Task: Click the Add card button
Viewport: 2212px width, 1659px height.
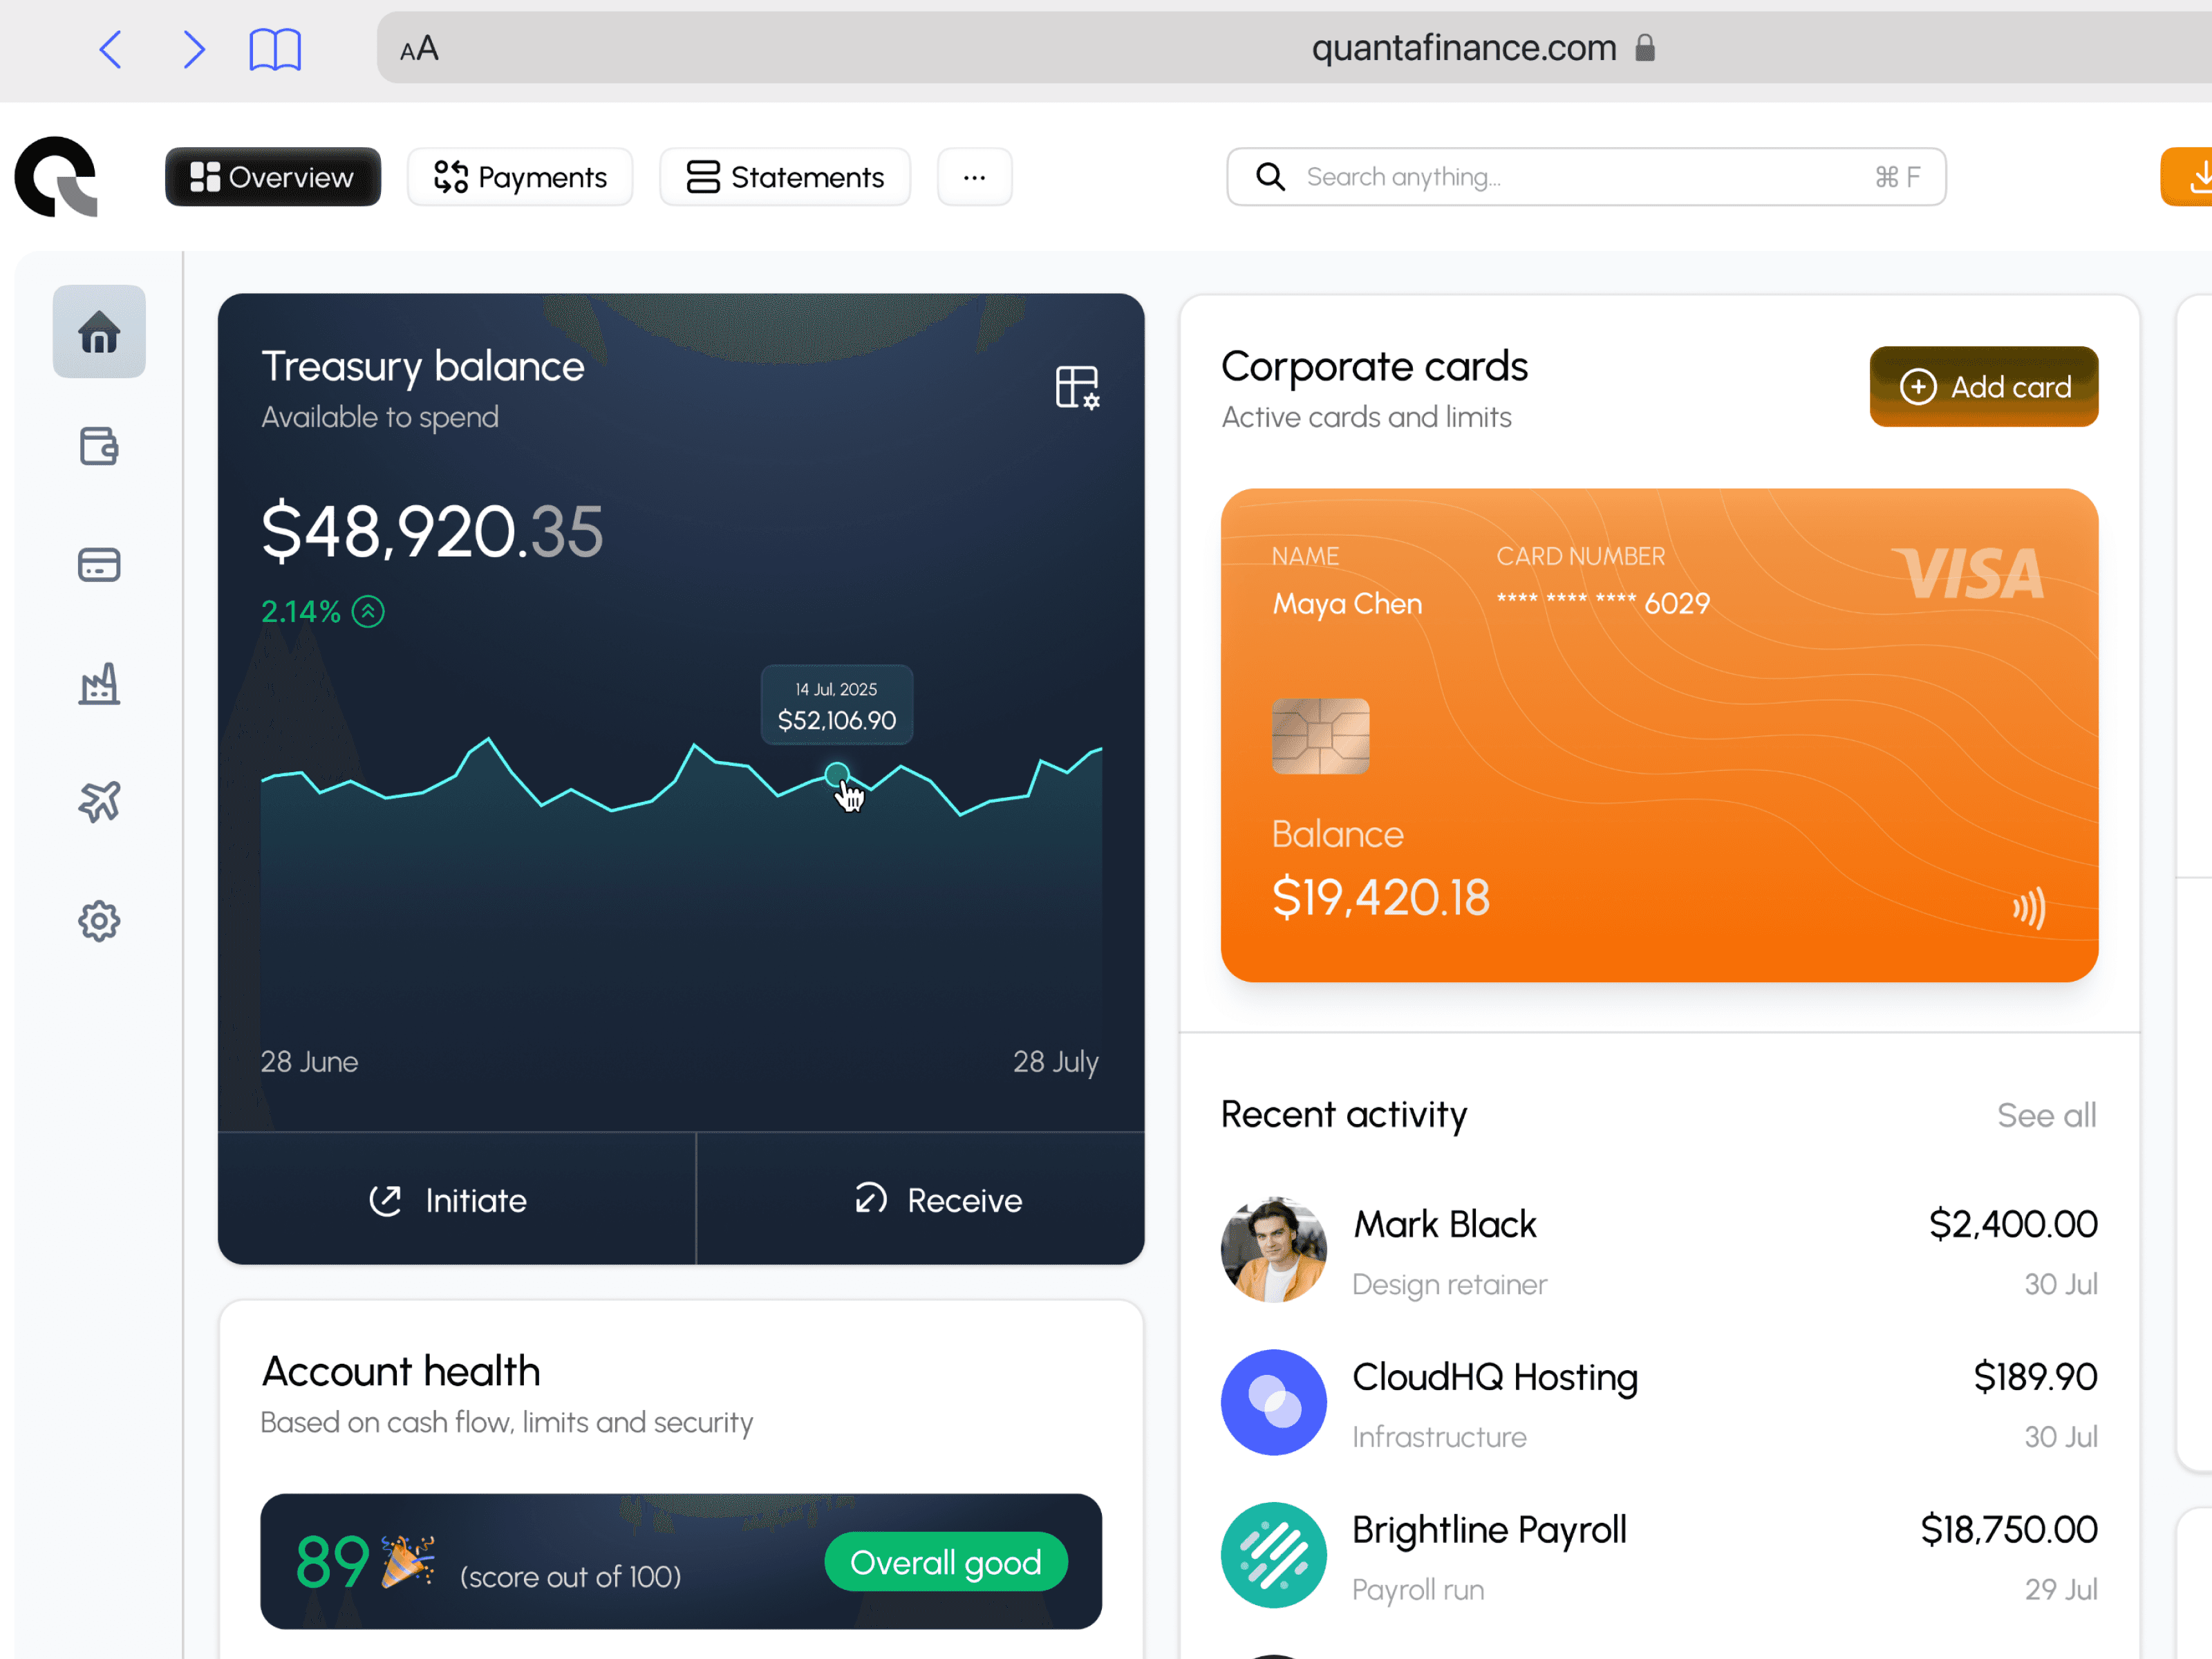Action: coord(1984,386)
